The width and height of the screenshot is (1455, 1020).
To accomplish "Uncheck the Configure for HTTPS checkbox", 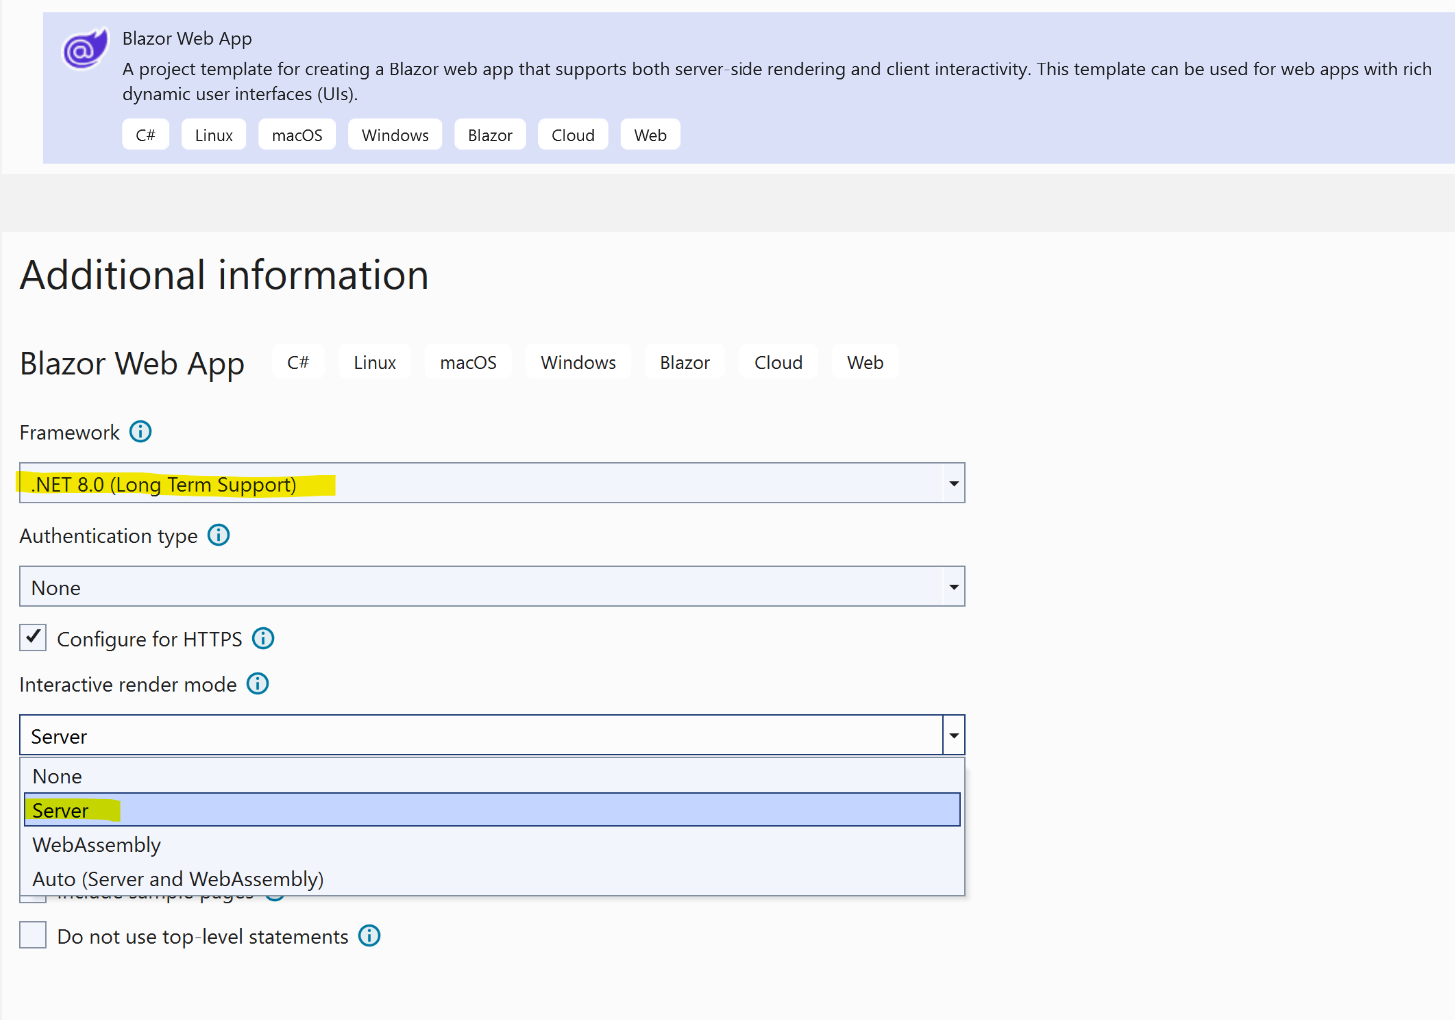I will coord(33,637).
